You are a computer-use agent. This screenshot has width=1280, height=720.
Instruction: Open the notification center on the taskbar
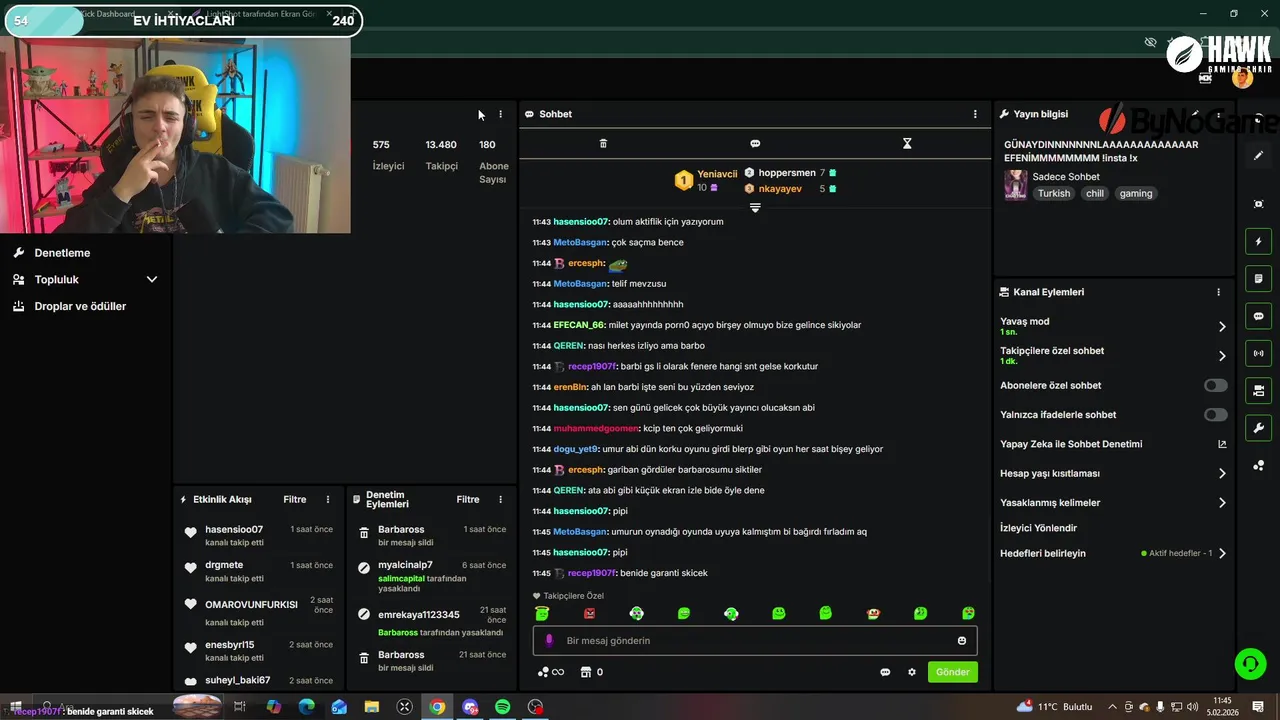[x=1258, y=707]
